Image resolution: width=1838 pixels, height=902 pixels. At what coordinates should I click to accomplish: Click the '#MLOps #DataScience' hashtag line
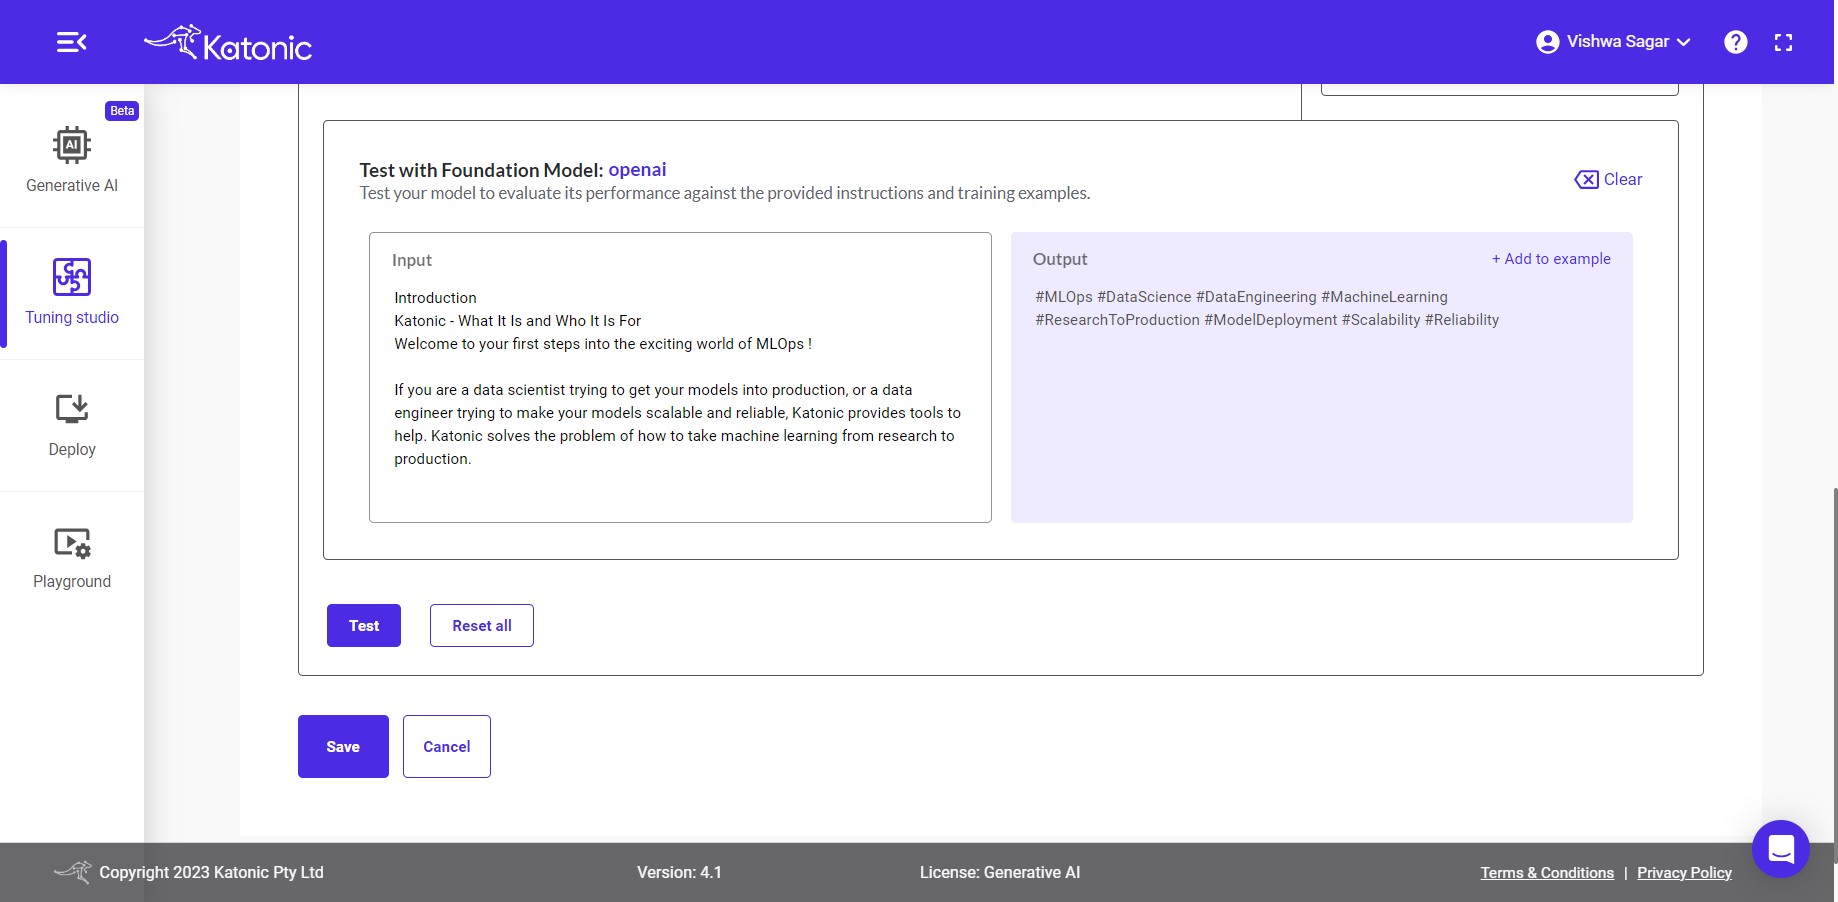click(1241, 297)
